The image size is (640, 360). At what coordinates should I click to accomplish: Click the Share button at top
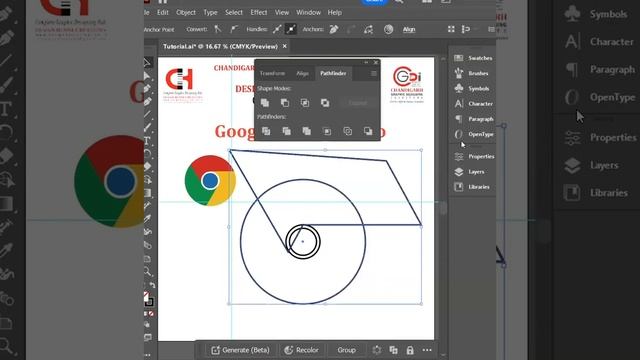[x=374, y=2]
